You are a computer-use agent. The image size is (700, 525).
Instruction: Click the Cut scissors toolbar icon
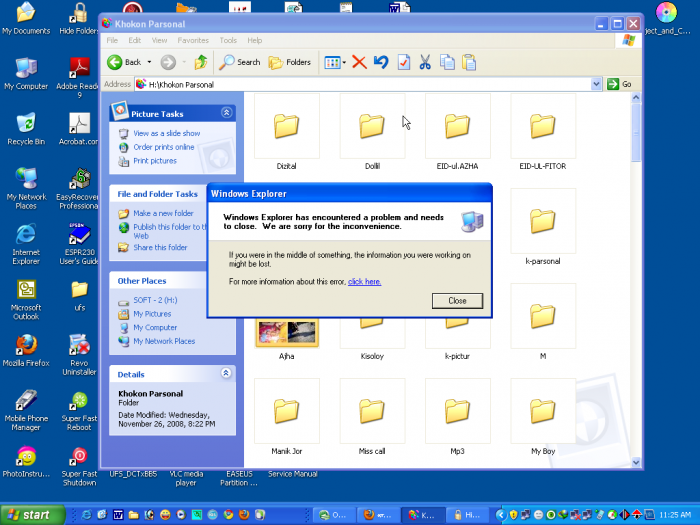coord(425,62)
